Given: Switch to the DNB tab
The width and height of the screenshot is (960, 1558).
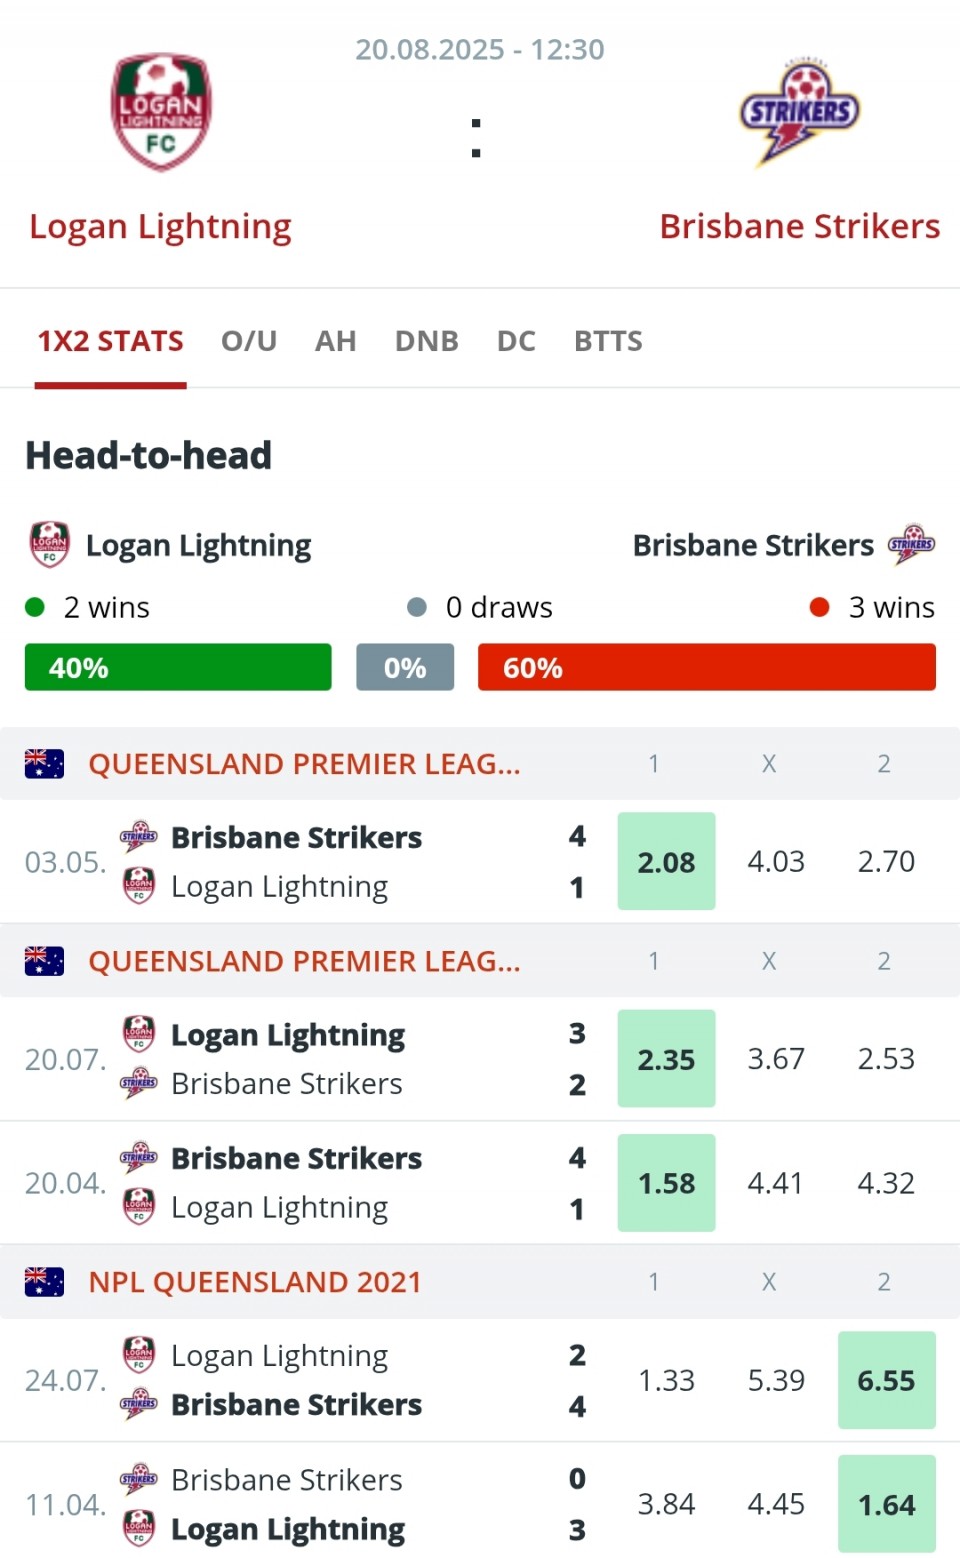Looking at the screenshot, I should (427, 341).
